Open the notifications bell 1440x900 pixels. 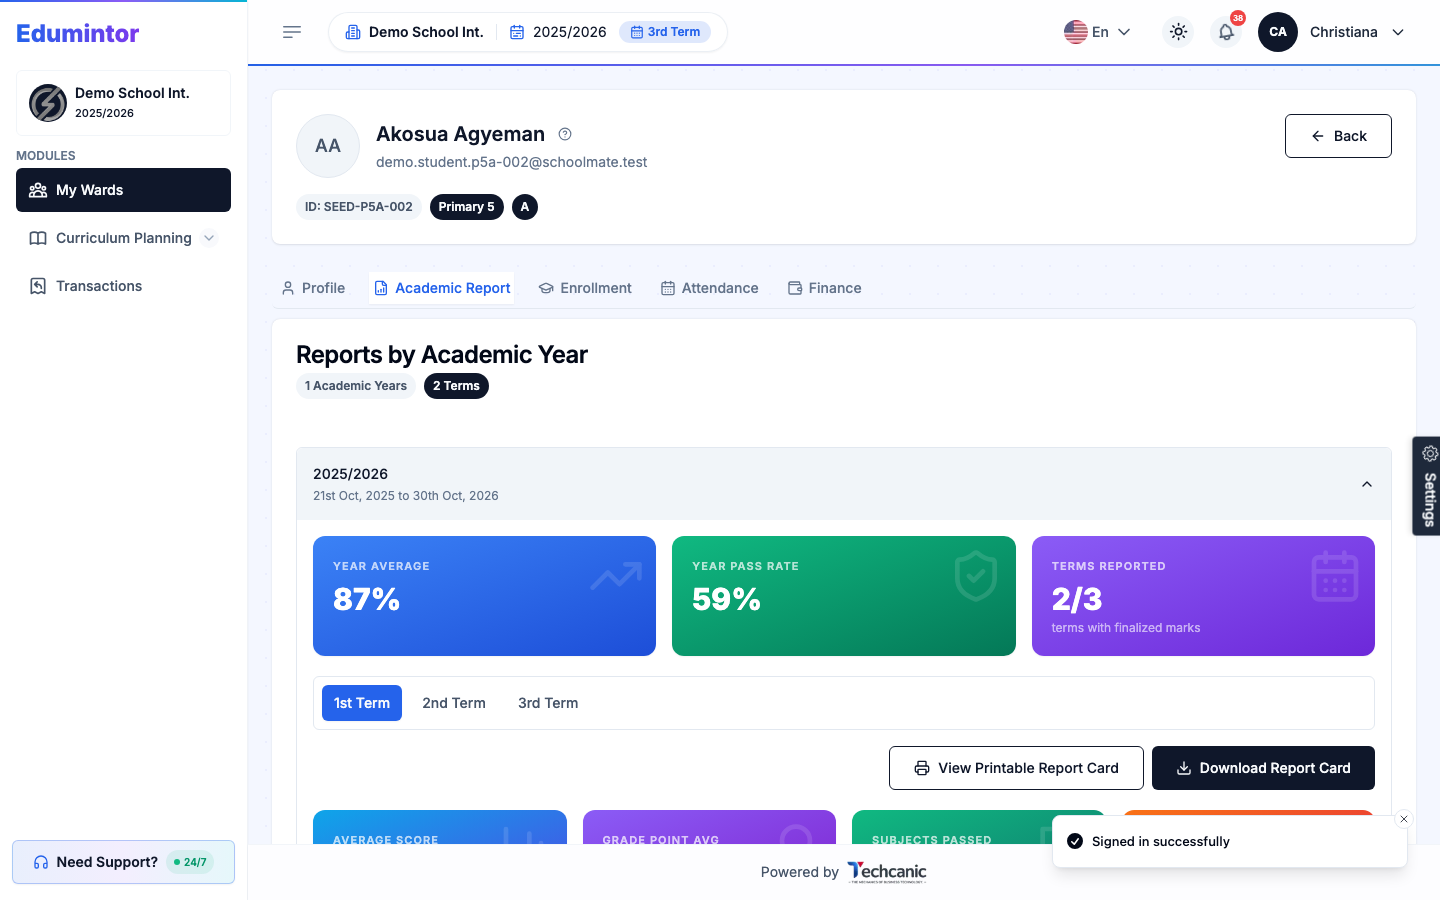(x=1226, y=32)
